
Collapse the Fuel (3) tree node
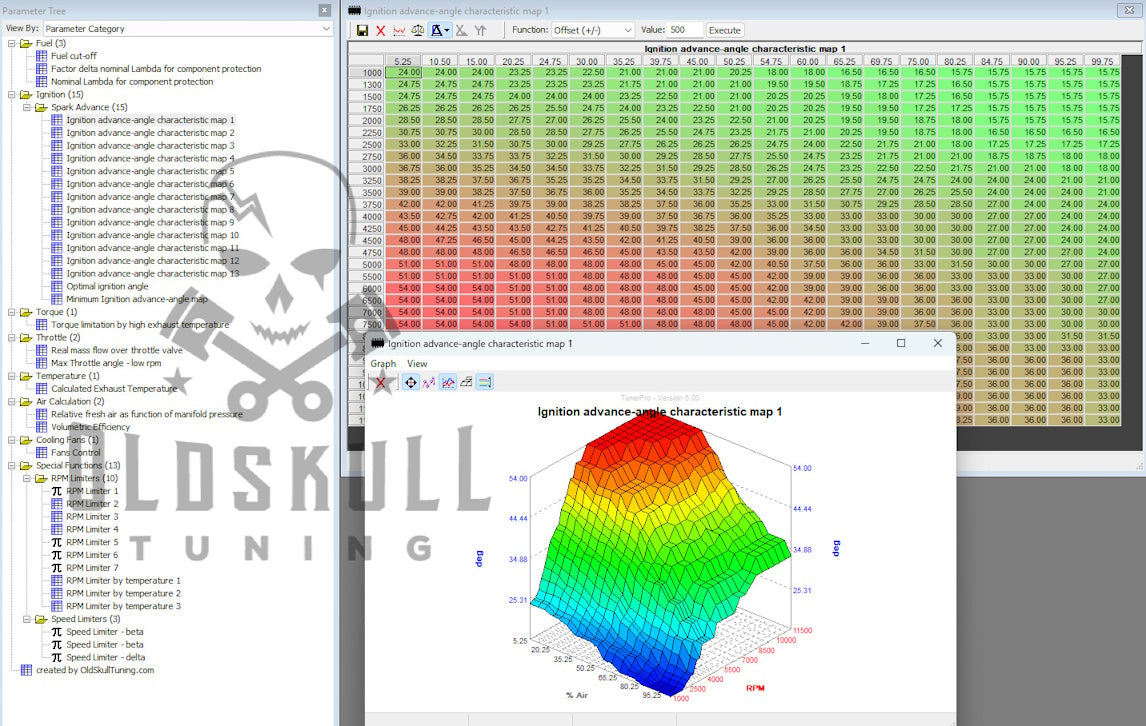(x=11, y=43)
